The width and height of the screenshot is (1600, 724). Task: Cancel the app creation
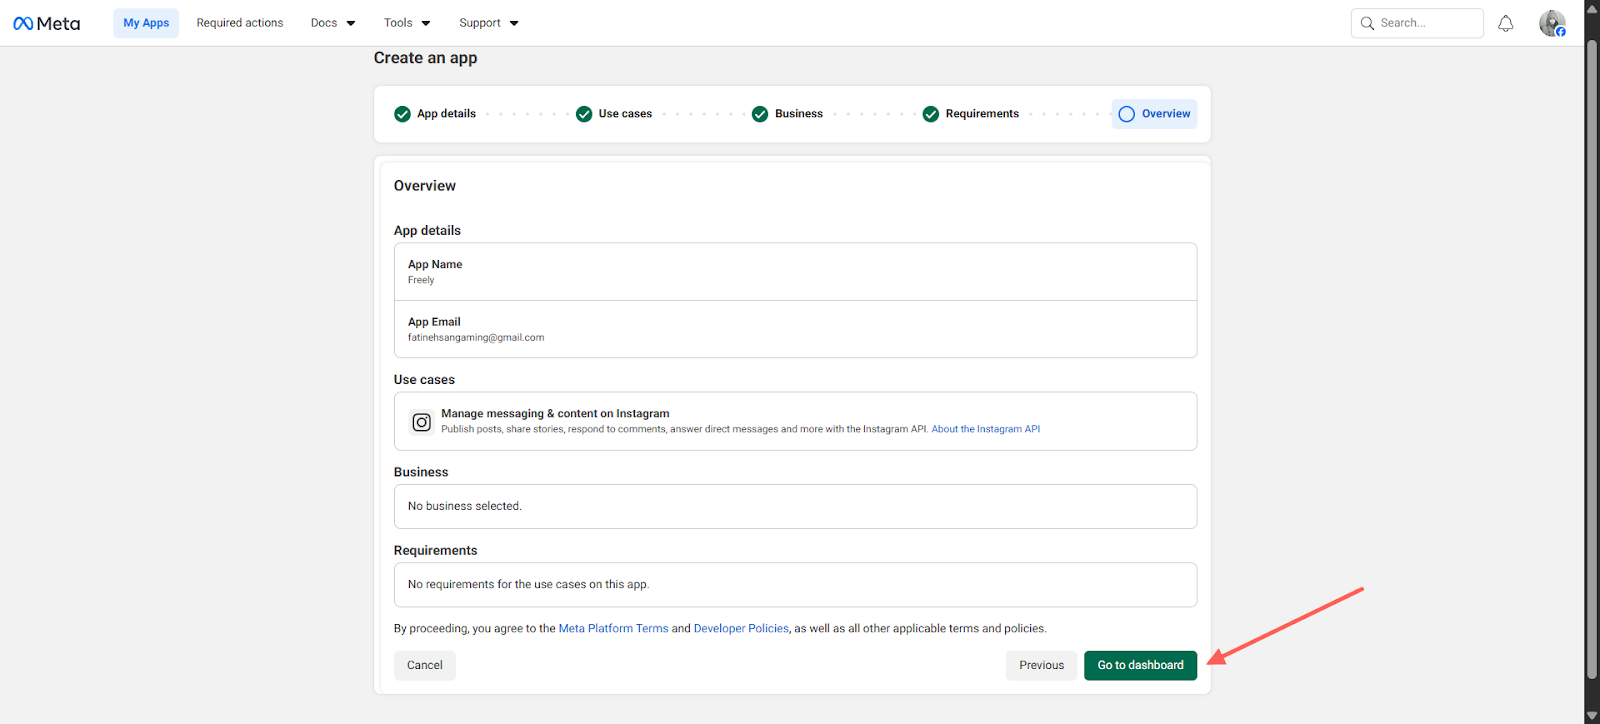(425, 665)
